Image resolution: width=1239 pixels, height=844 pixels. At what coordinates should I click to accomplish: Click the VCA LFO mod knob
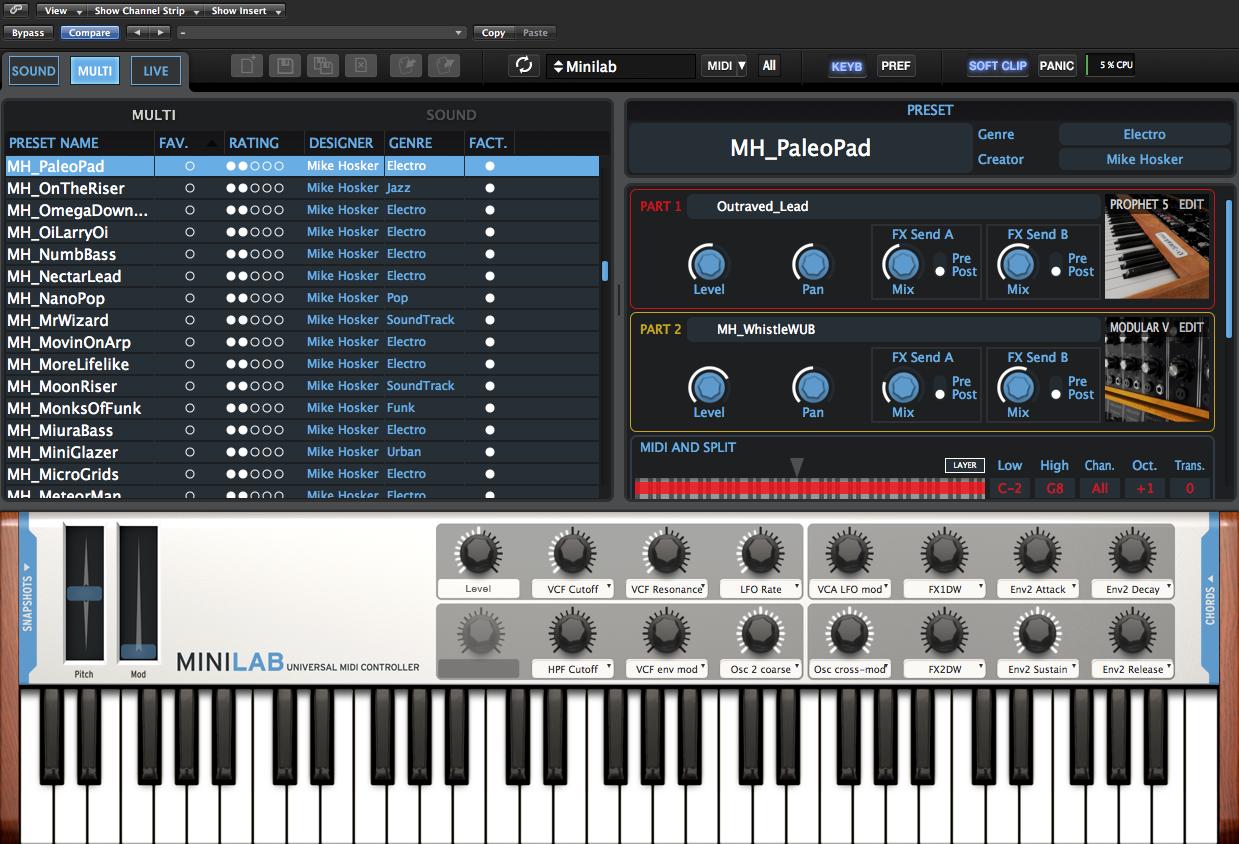[x=849, y=551]
